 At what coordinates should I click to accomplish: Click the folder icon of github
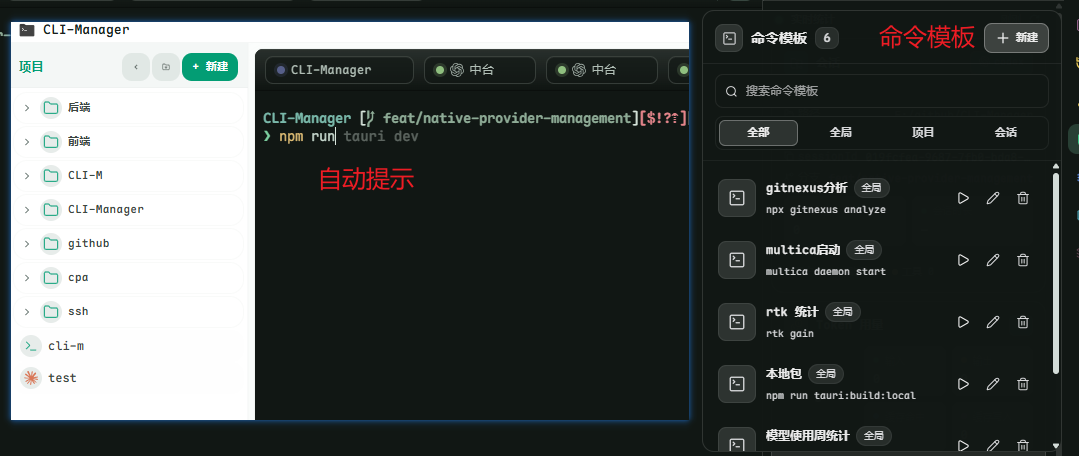51,243
